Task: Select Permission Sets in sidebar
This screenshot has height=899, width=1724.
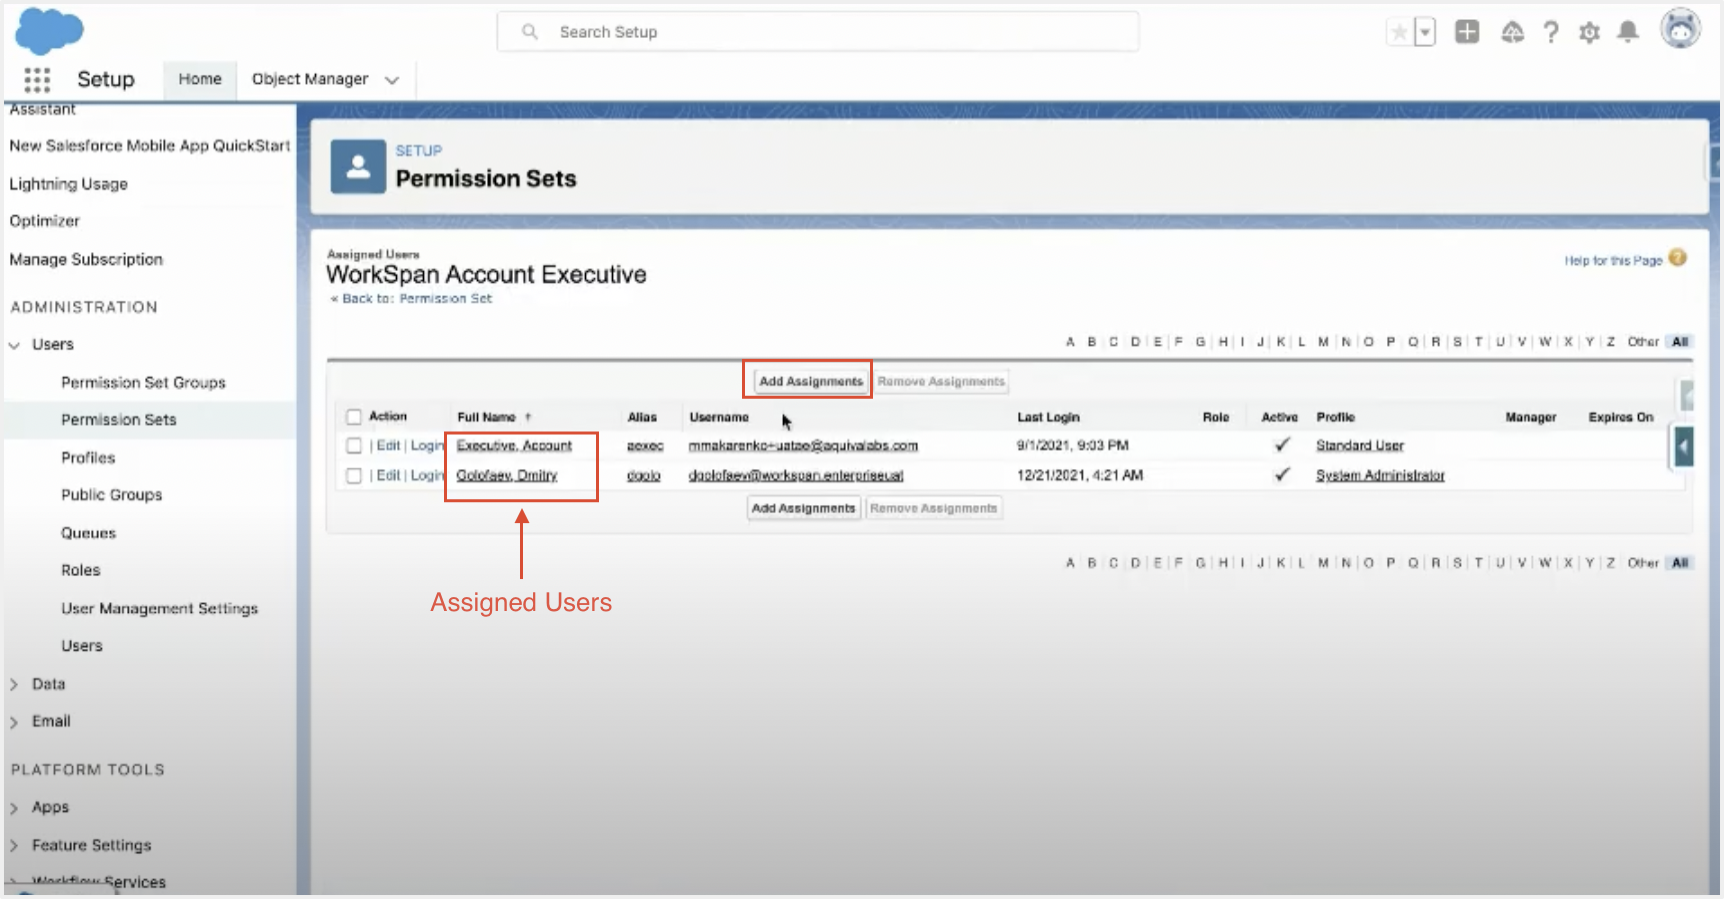Action: click(x=118, y=420)
